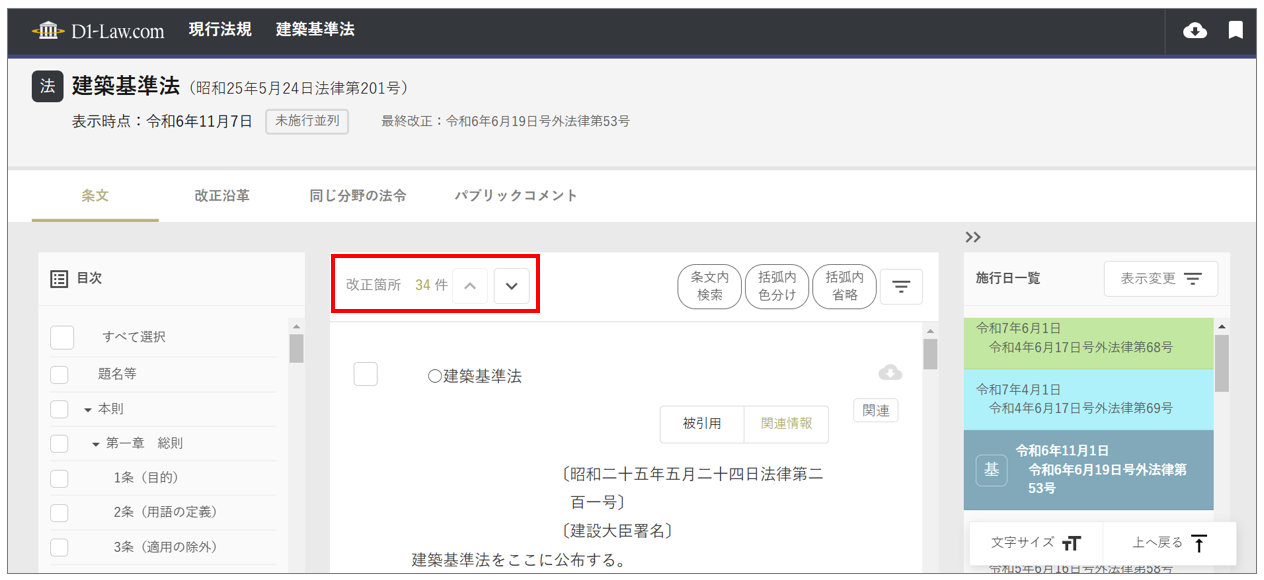Click the 条文内検索 button
The width and height of the screenshot is (1264, 580).
point(710,287)
